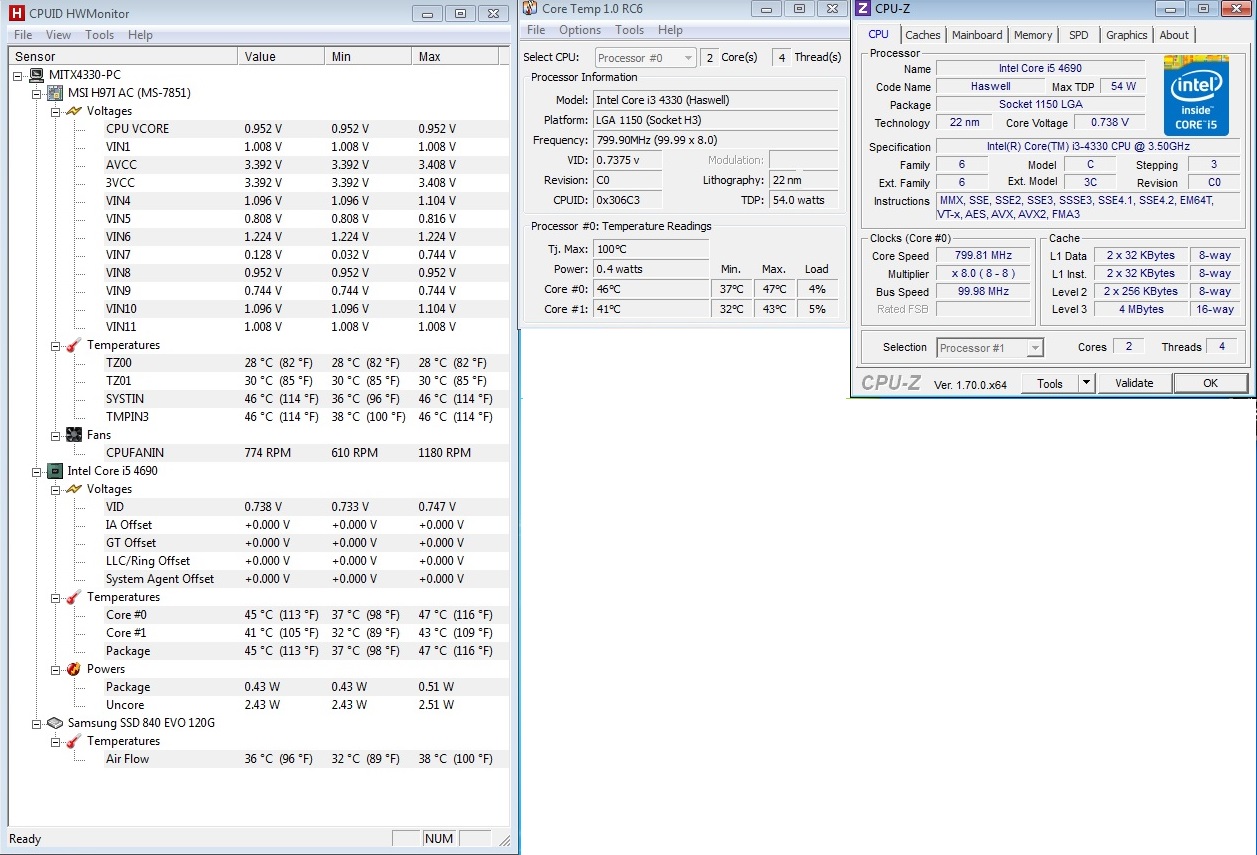This screenshot has height=855, width=1257.
Task: Switch to the Memory tab in CPU-Z
Action: pos(1033,35)
